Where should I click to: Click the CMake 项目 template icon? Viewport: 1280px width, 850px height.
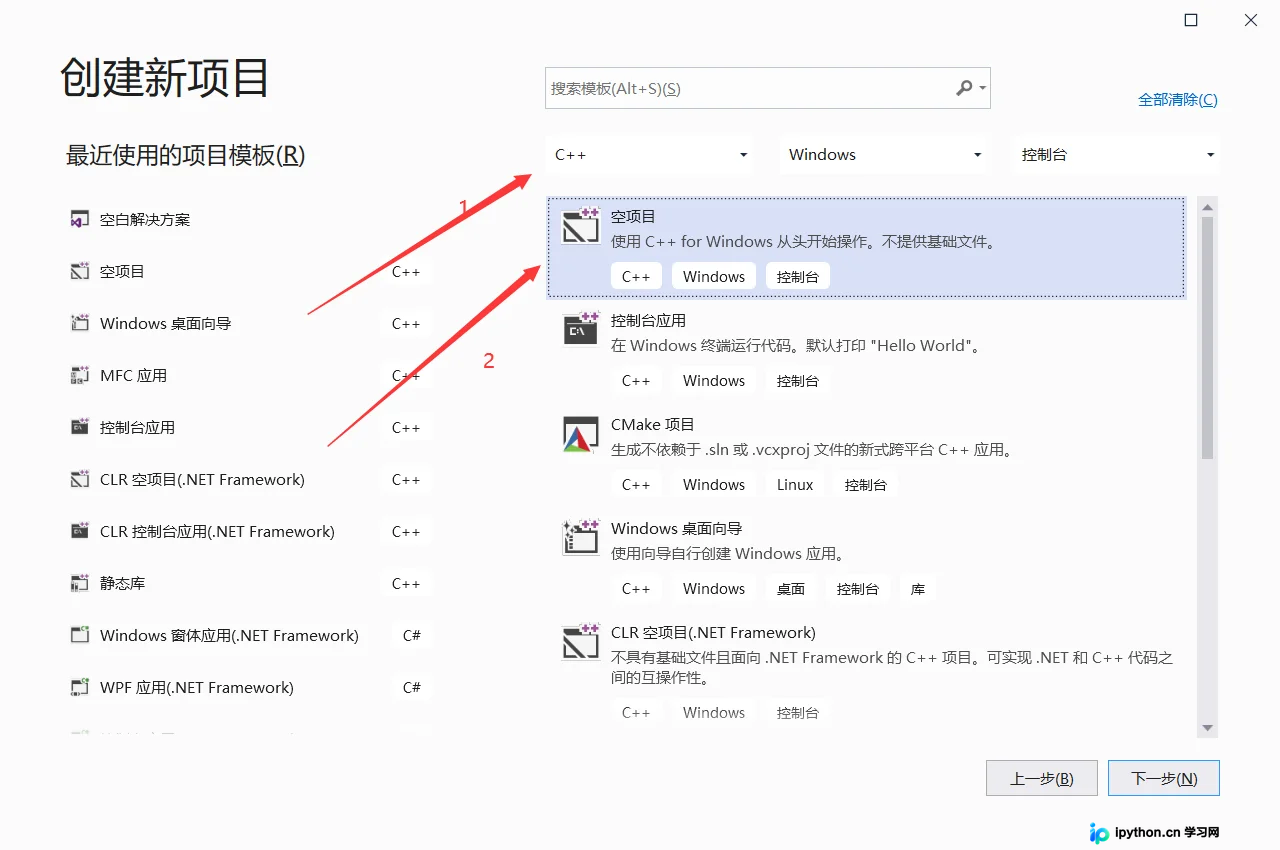(x=581, y=434)
